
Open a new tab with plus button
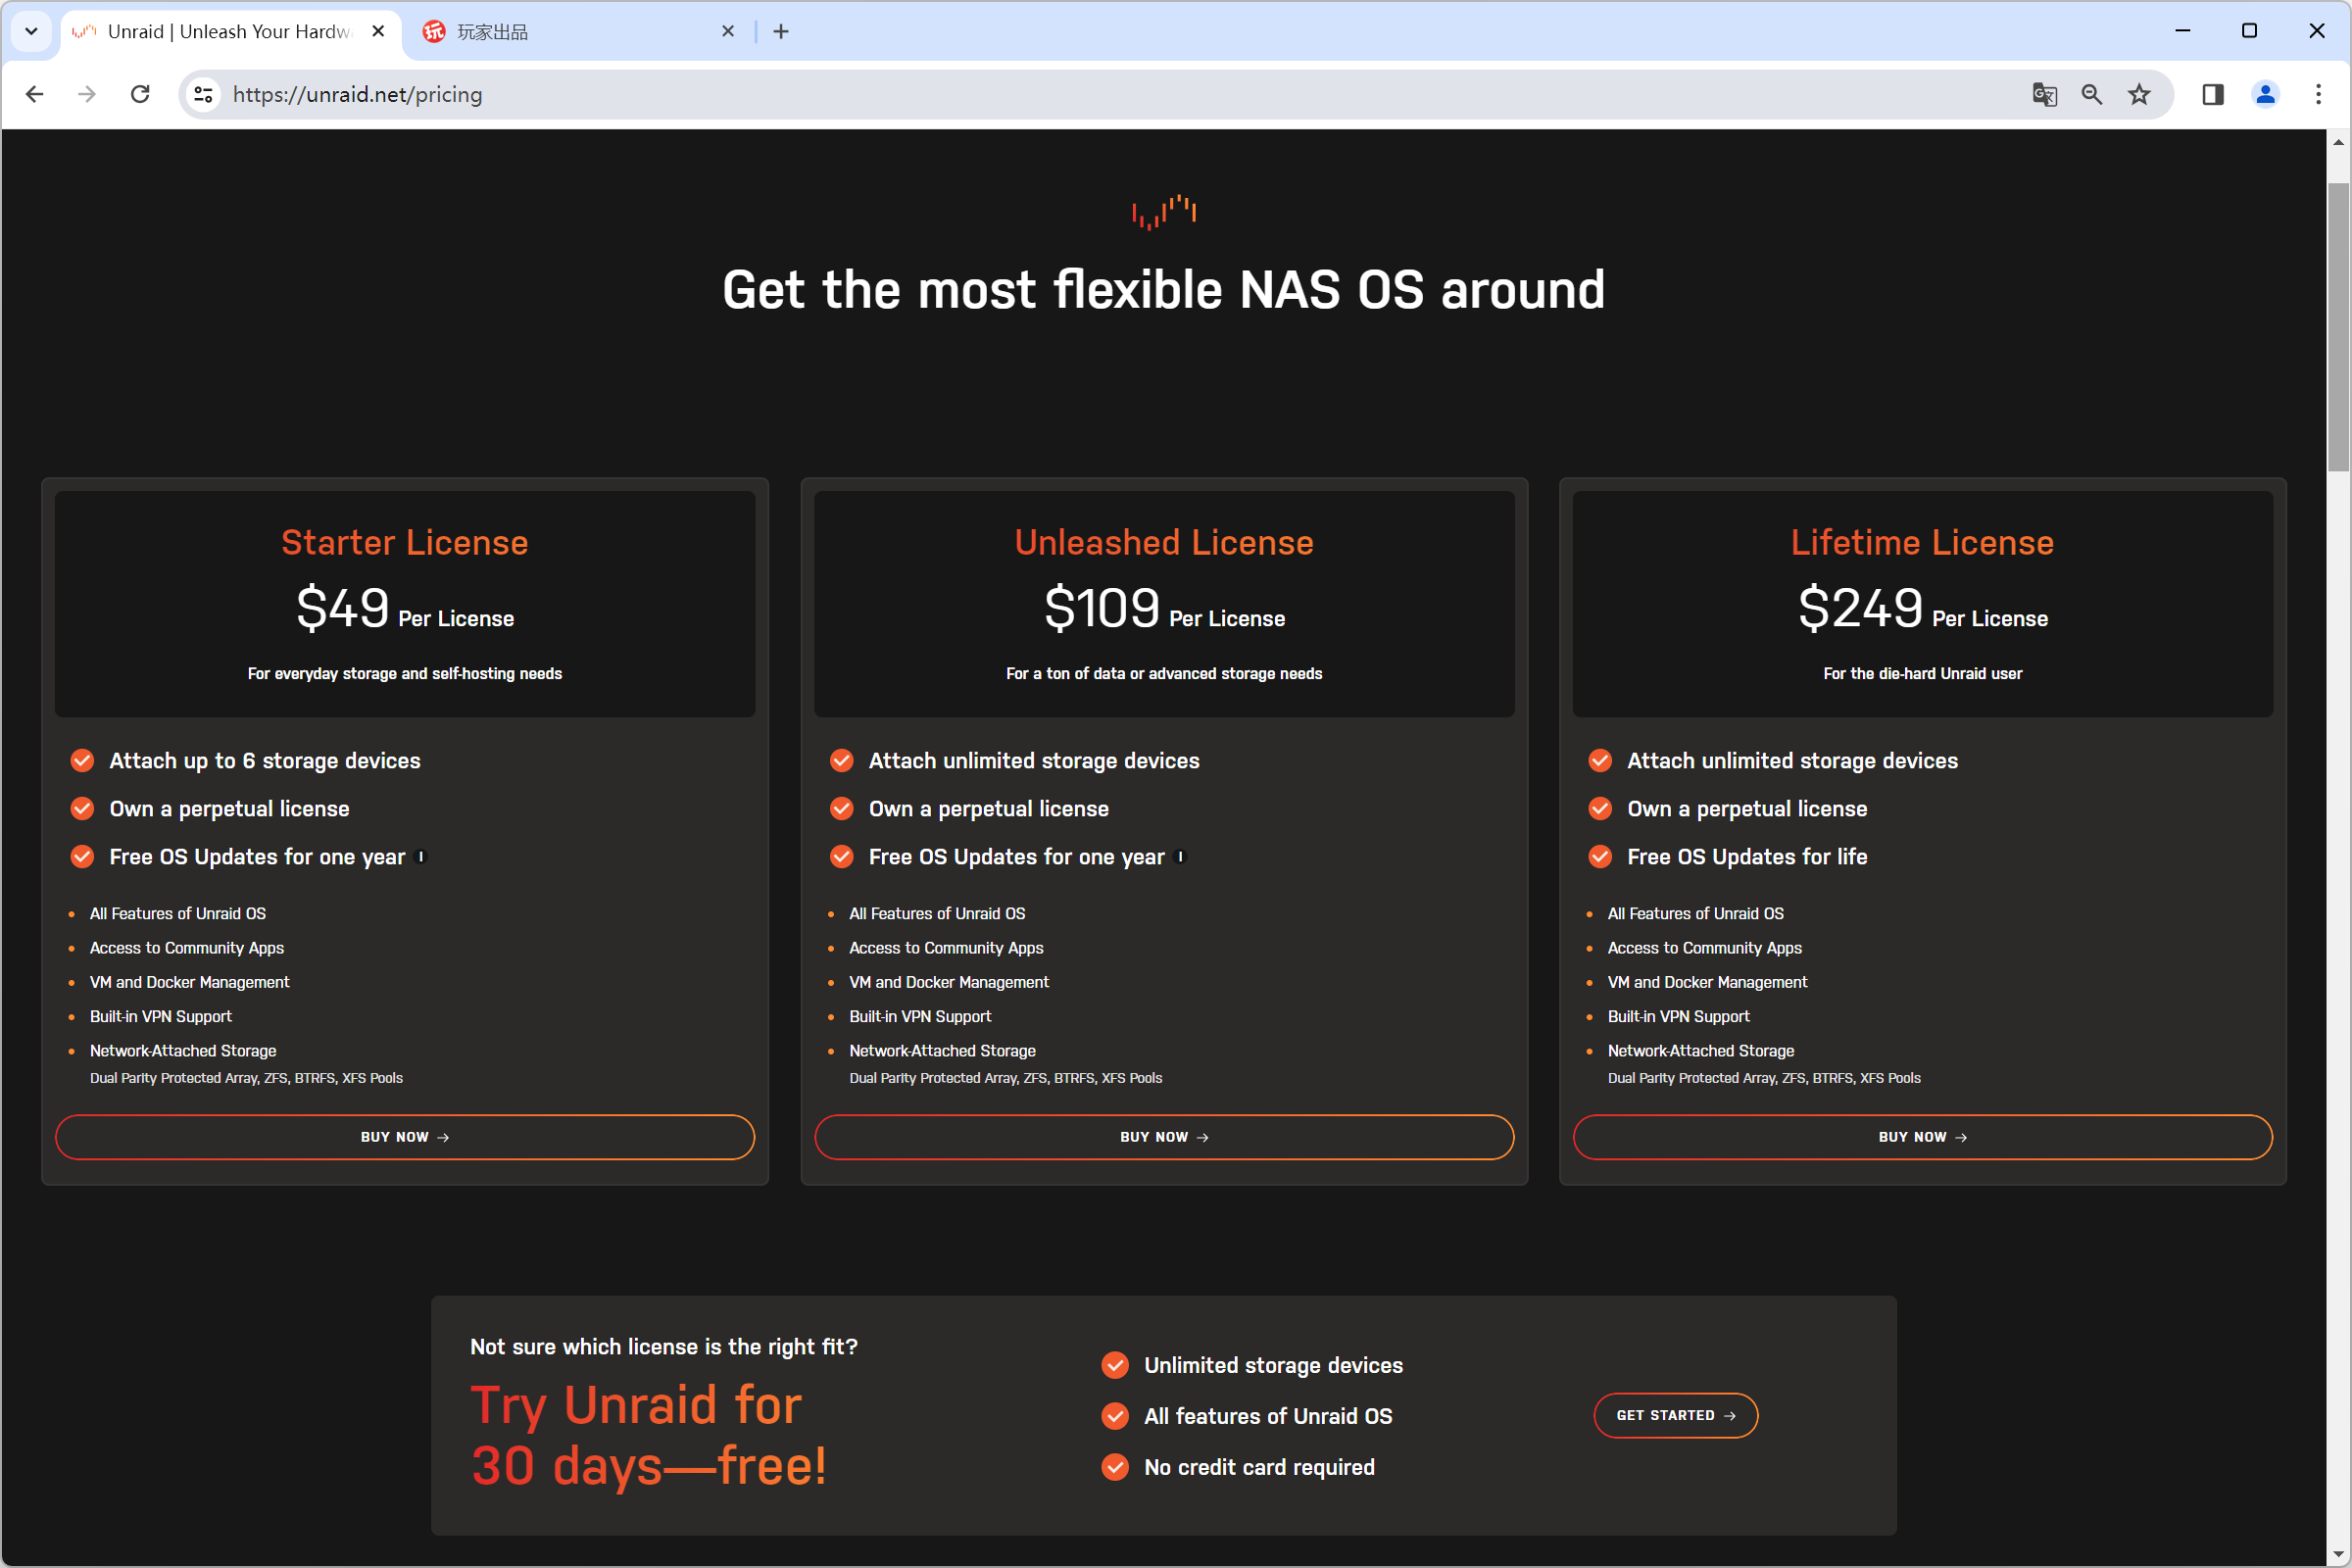[x=781, y=31]
